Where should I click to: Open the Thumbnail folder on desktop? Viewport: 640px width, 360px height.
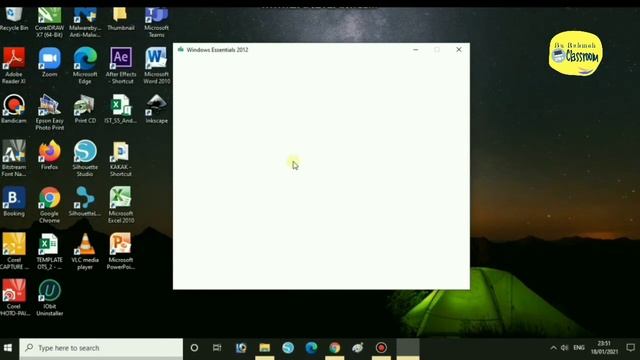tap(121, 19)
